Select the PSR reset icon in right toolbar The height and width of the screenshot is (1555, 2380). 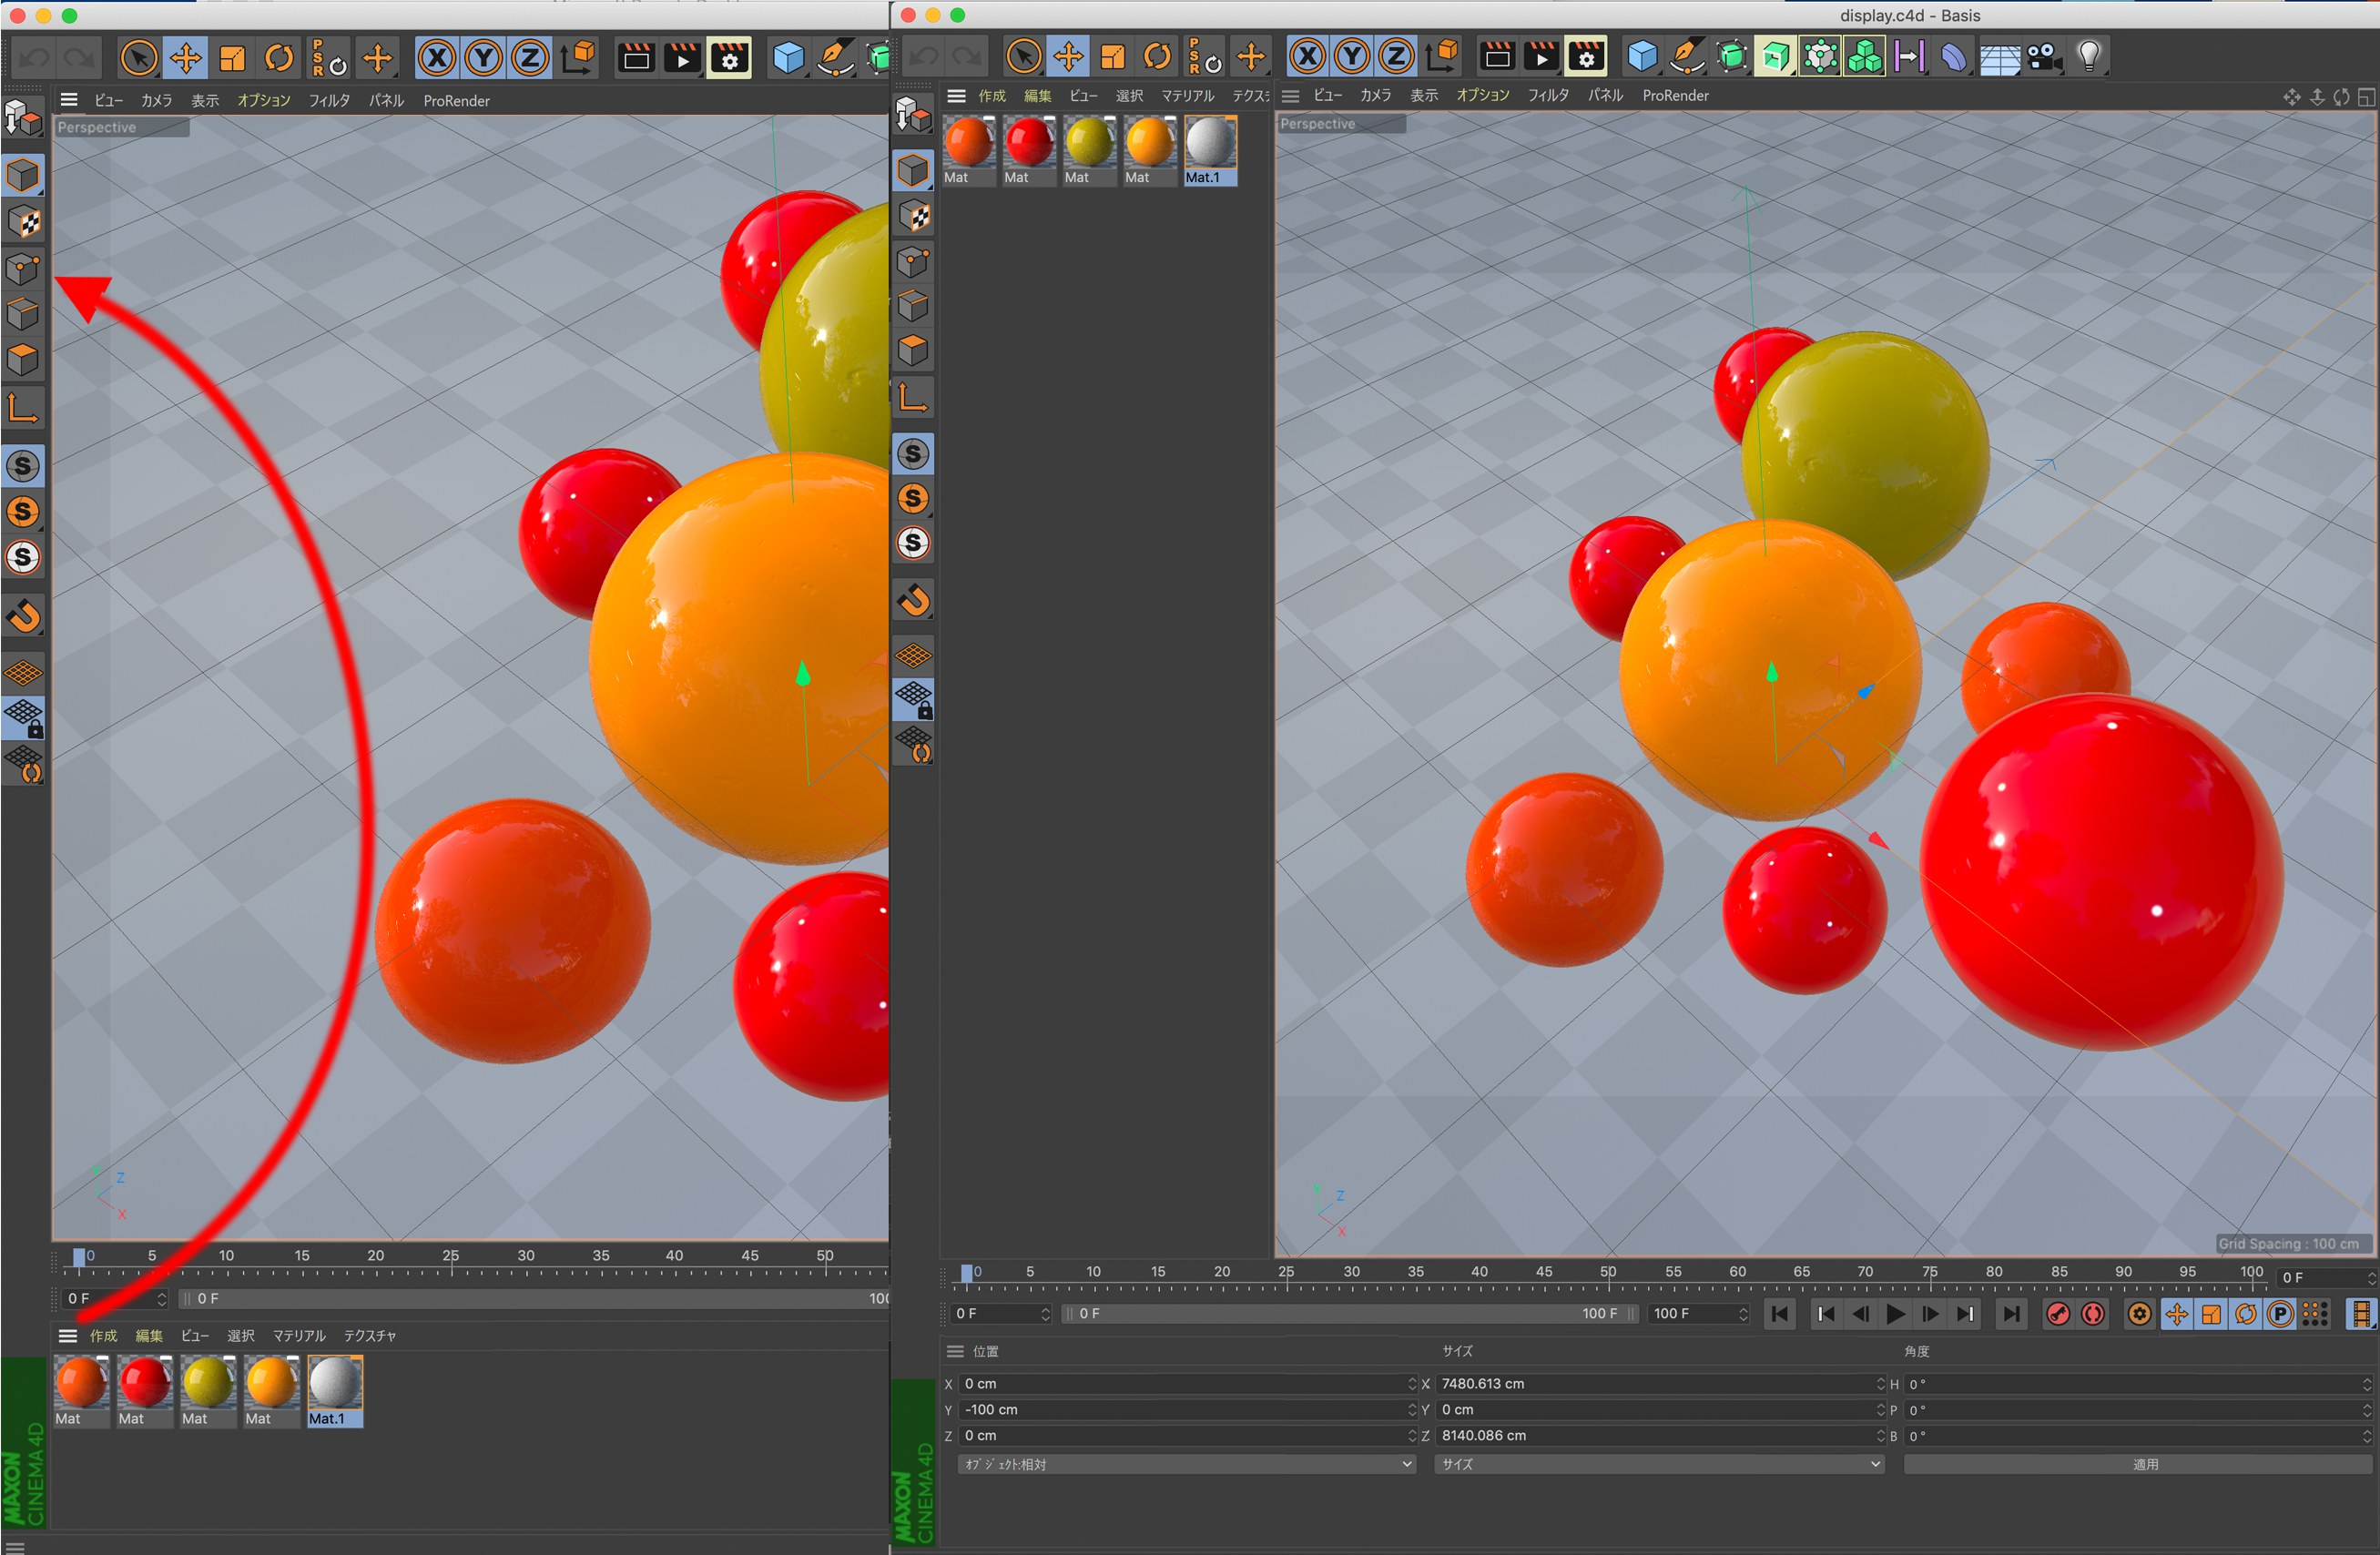click(1204, 57)
